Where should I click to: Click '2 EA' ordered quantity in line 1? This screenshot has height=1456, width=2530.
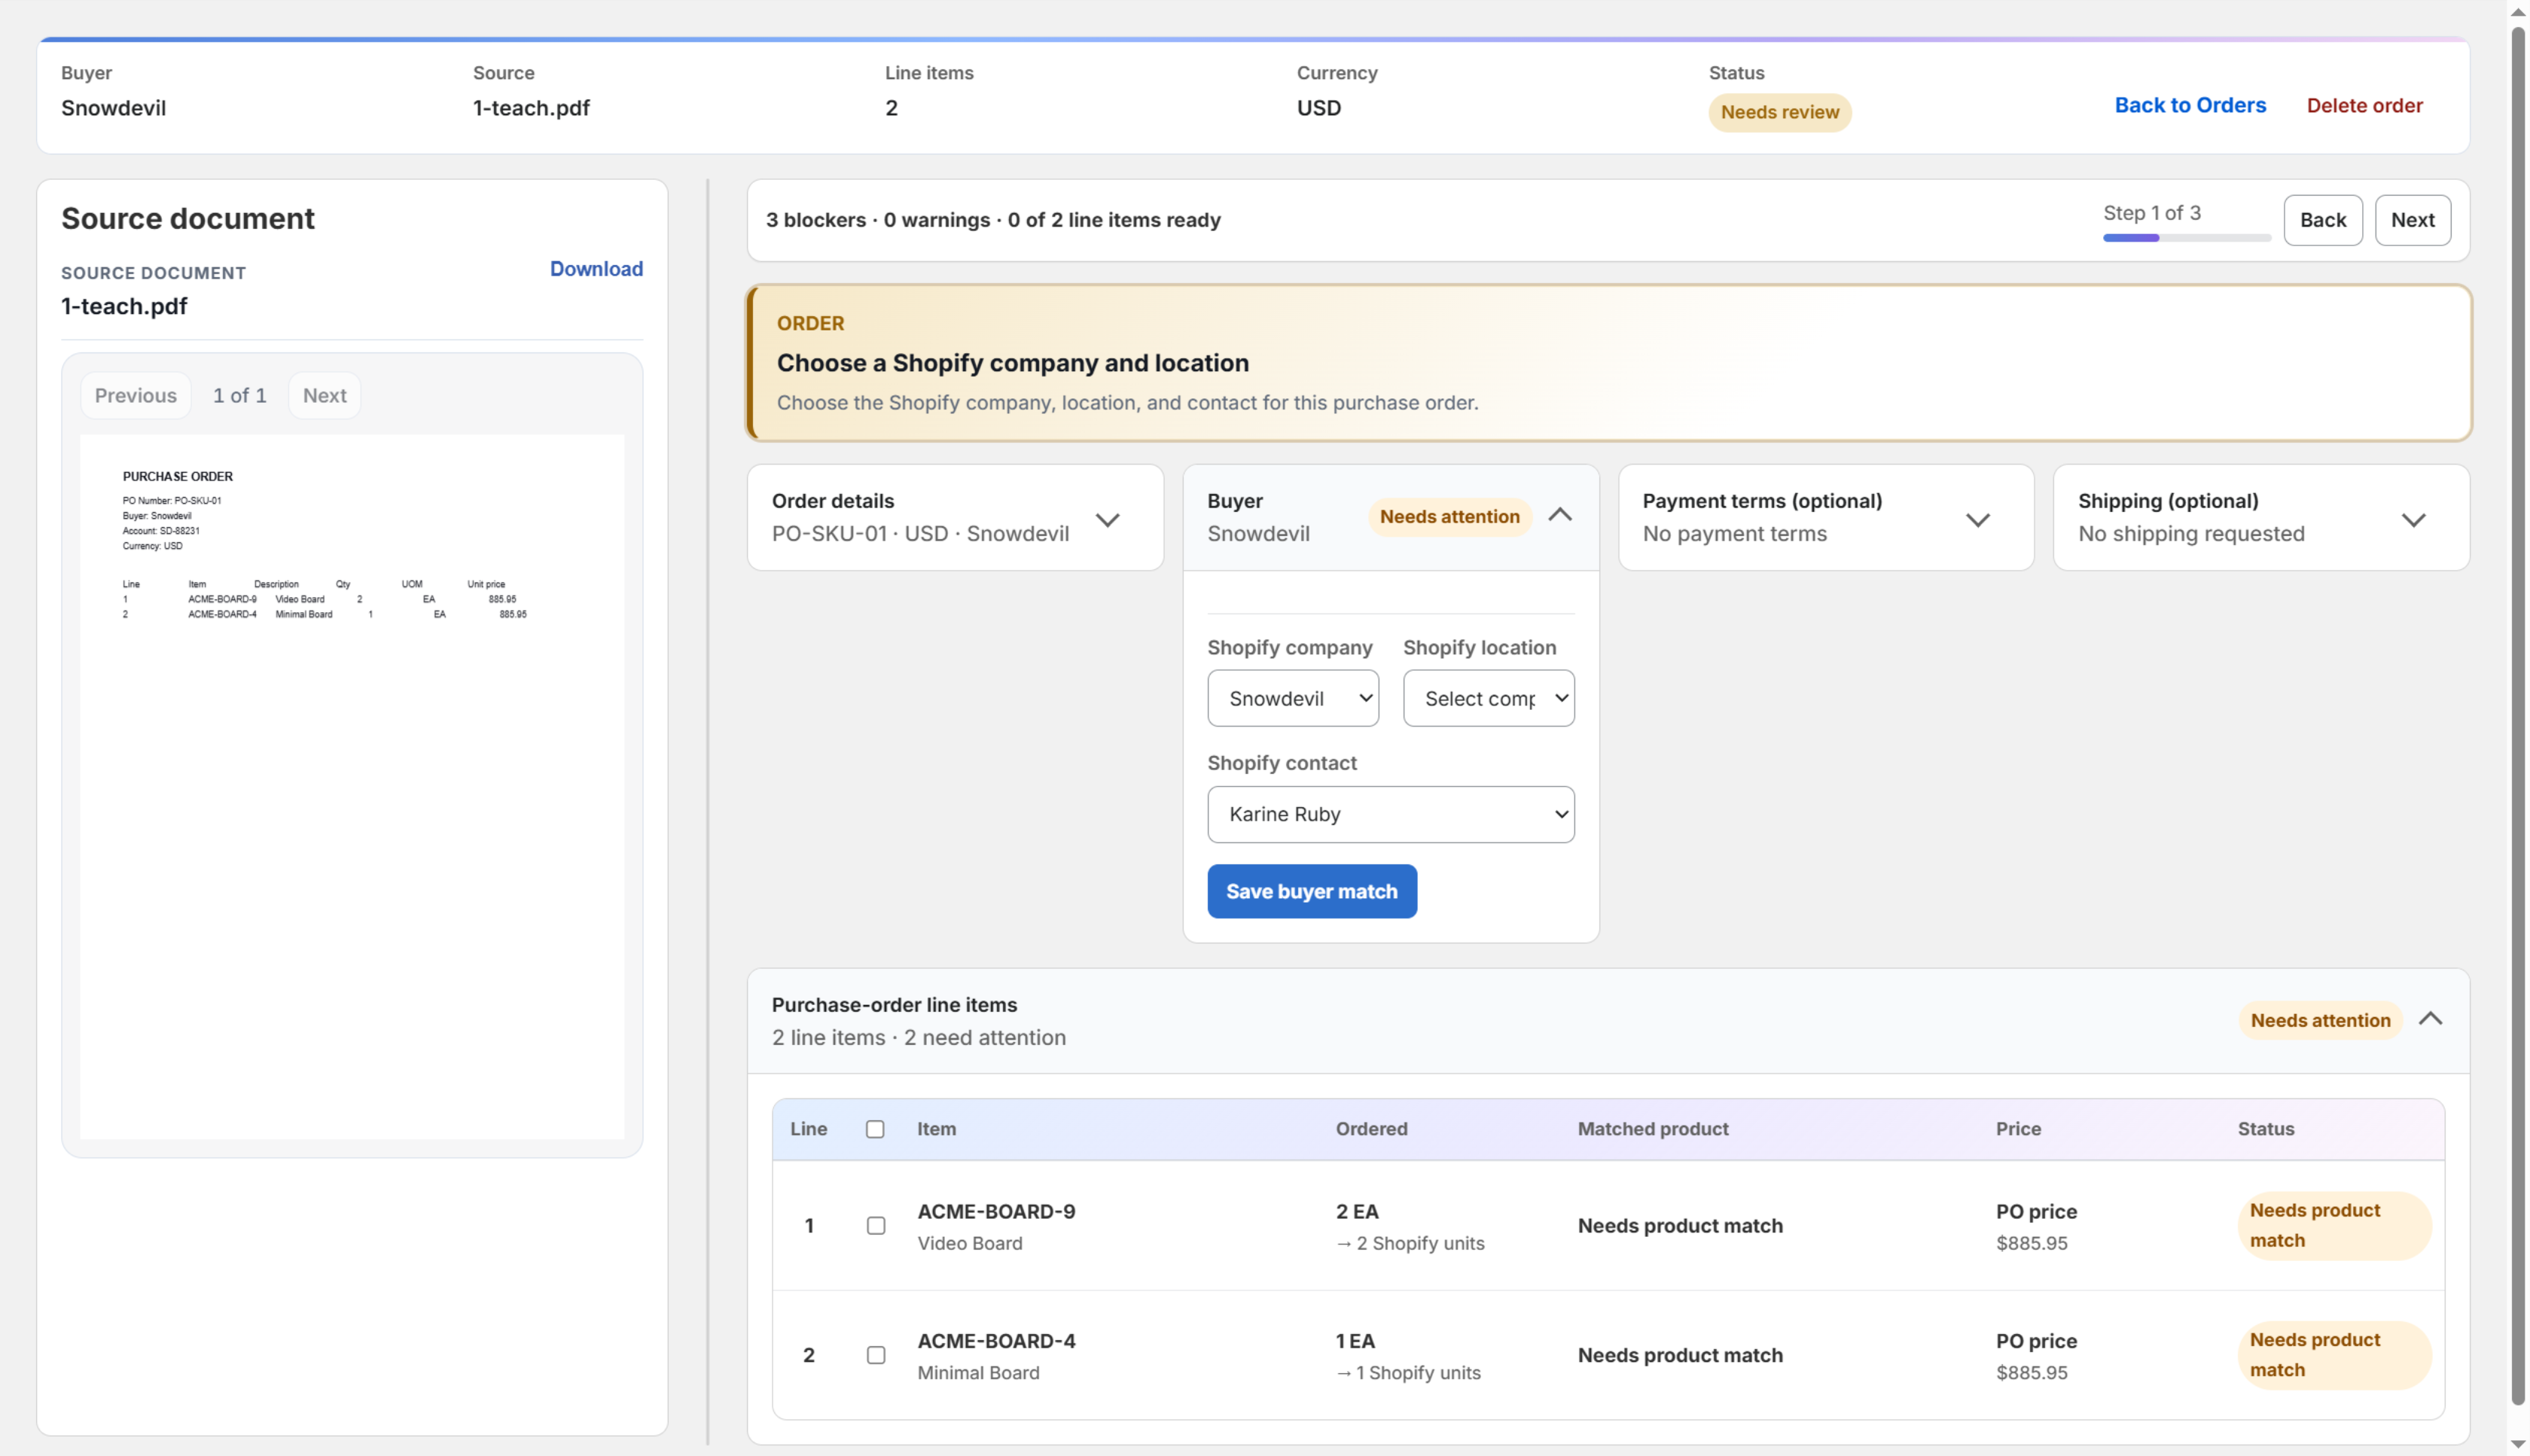point(1356,1211)
